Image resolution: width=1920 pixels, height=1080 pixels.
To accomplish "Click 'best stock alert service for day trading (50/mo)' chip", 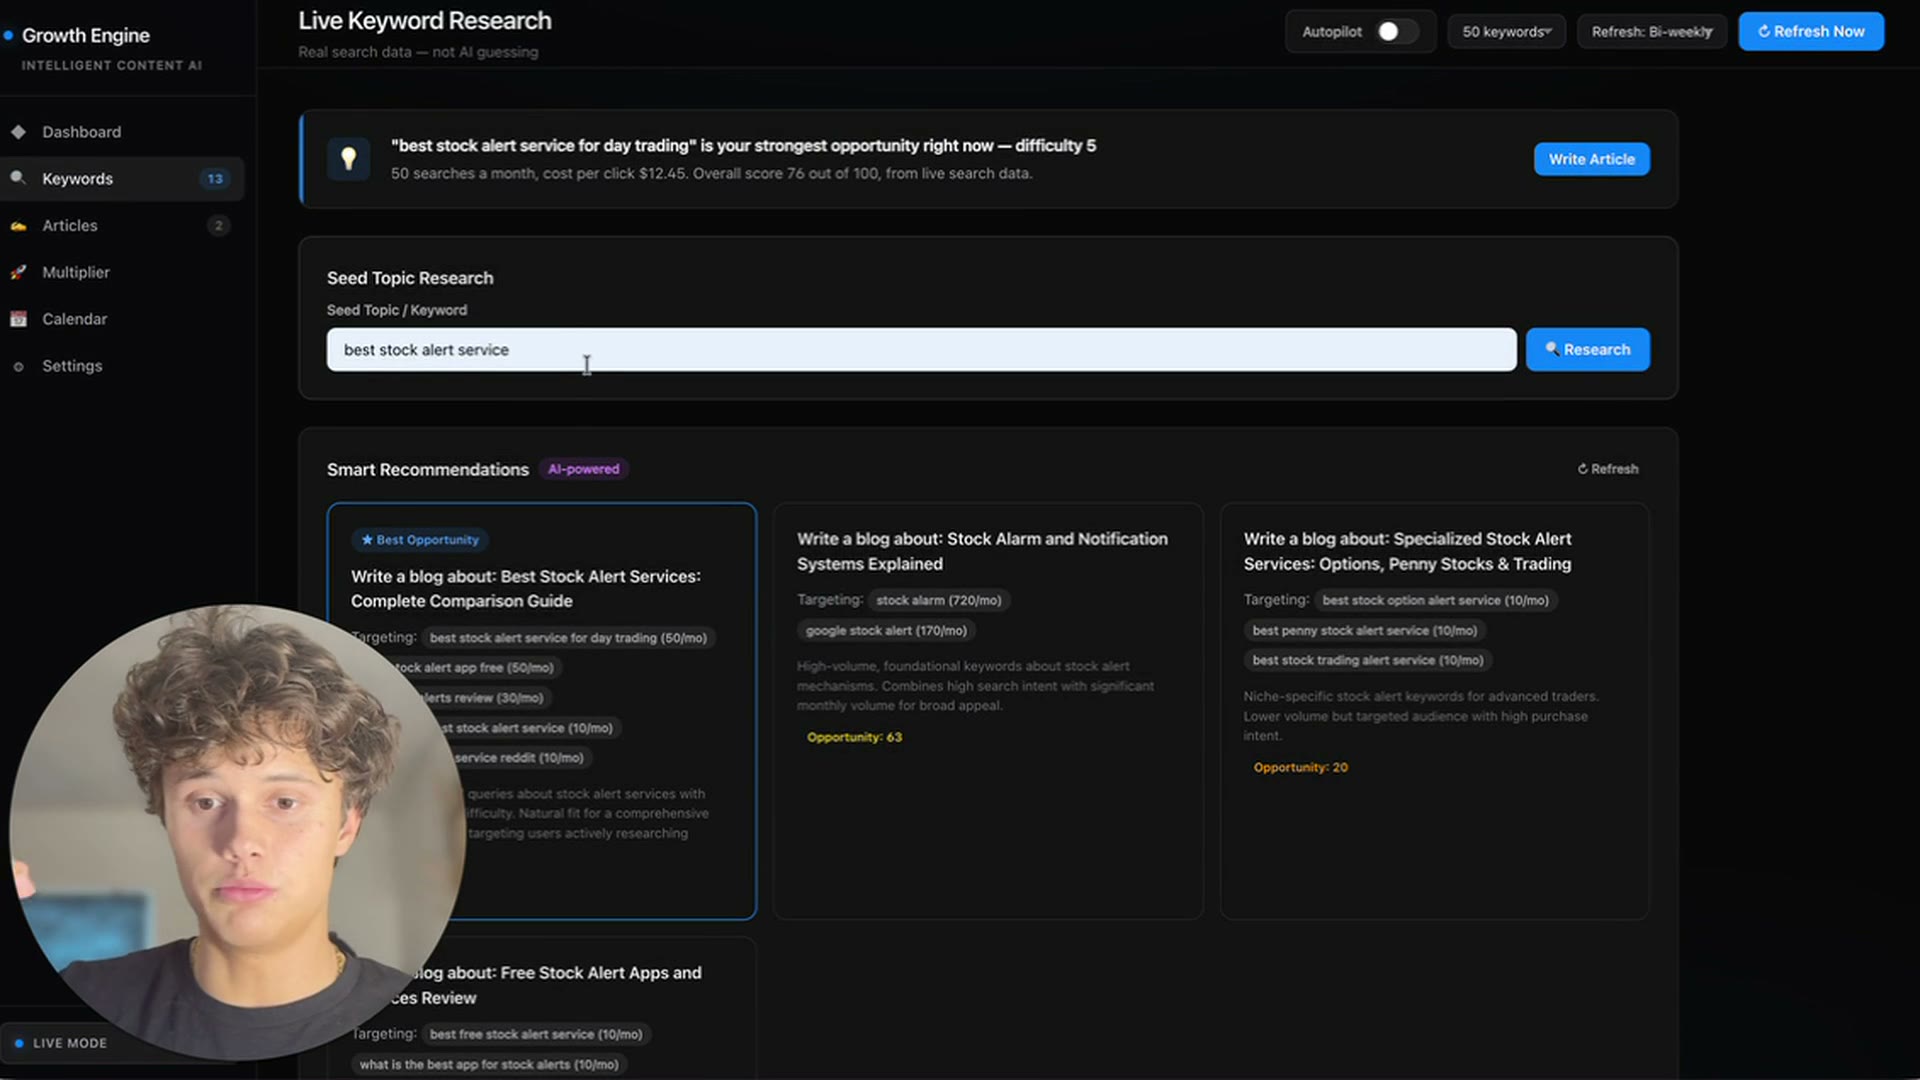I will click(x=568, y=638).
